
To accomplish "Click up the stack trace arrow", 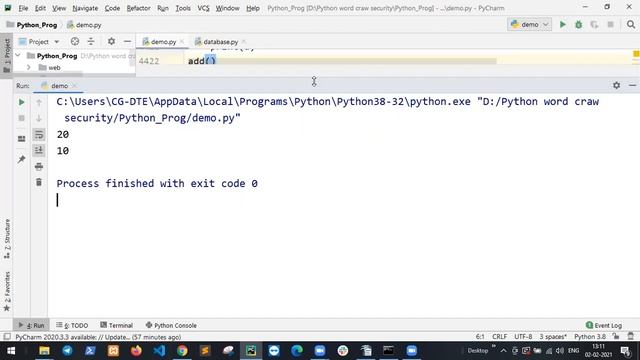I will pos(39,102).
